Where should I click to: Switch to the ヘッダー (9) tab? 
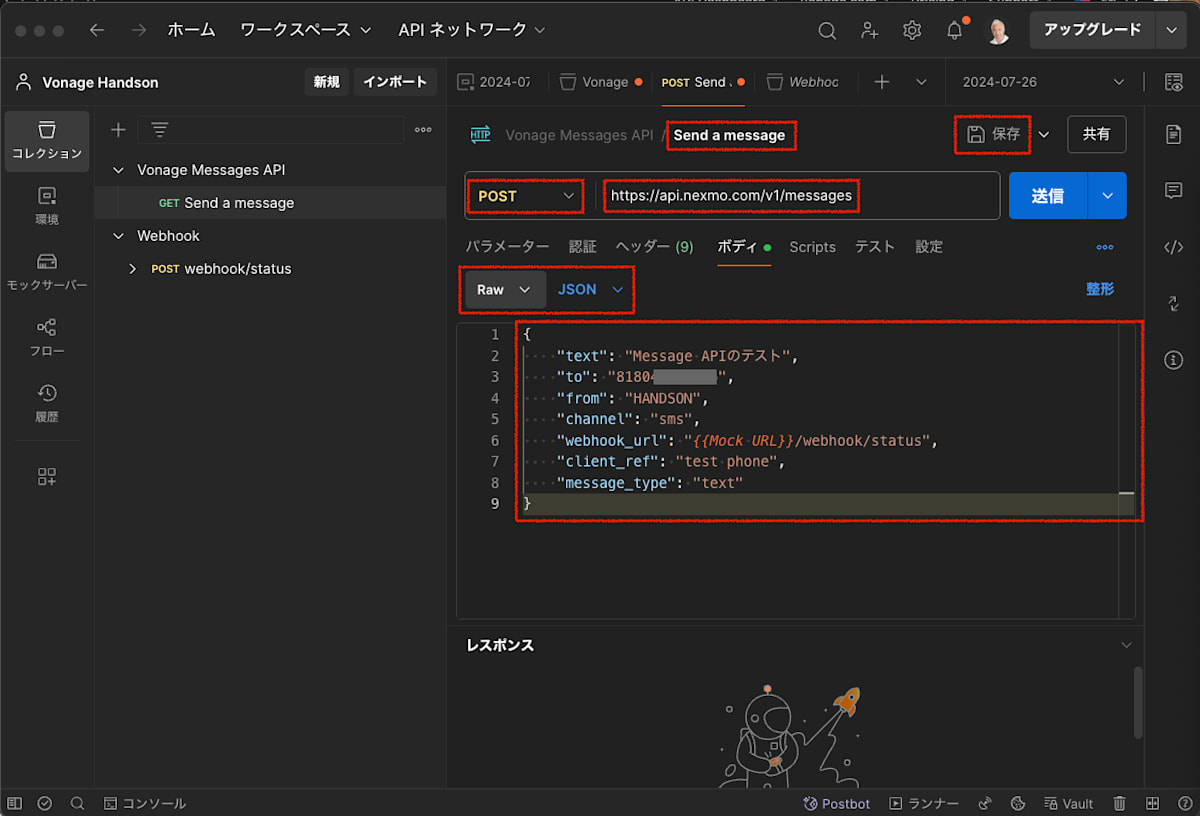coord(654,247)
